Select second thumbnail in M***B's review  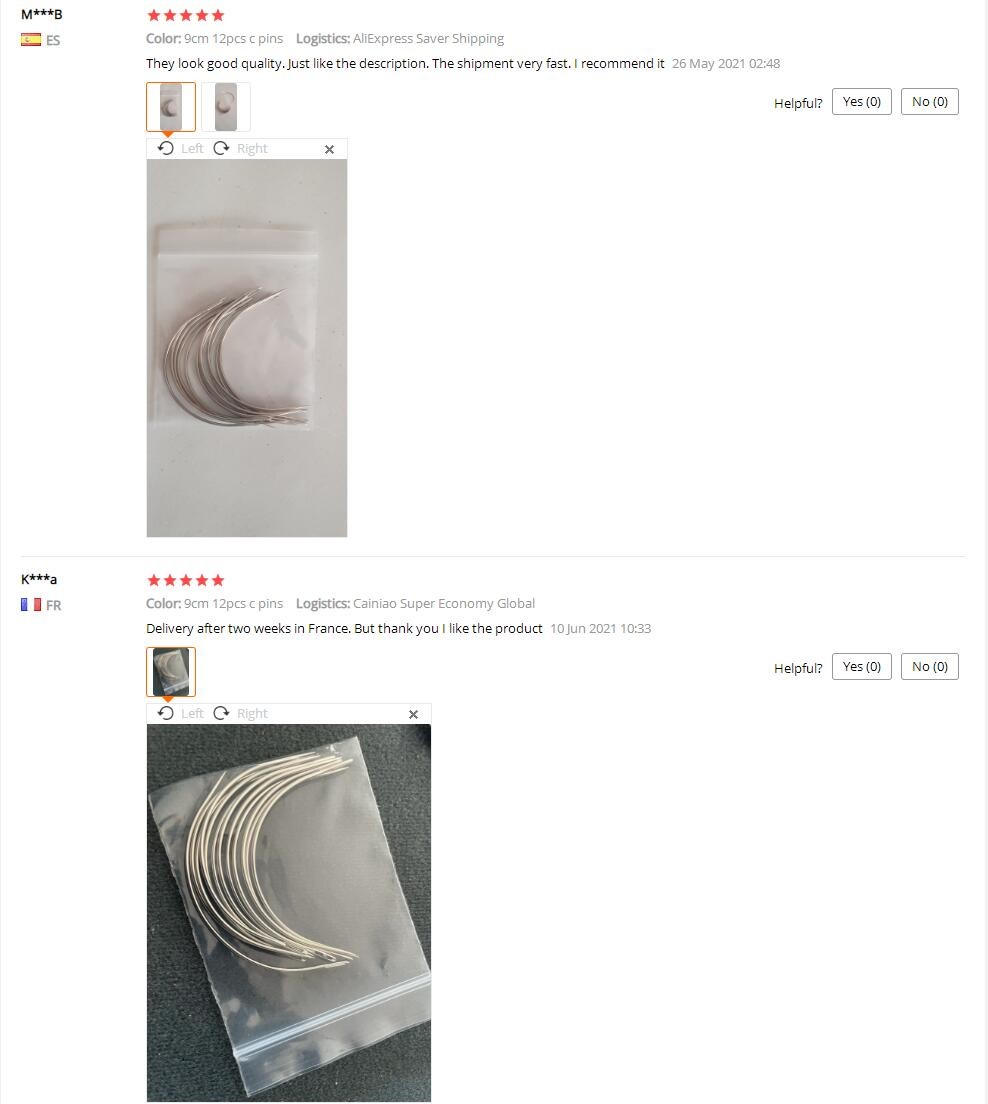point(226,107)
